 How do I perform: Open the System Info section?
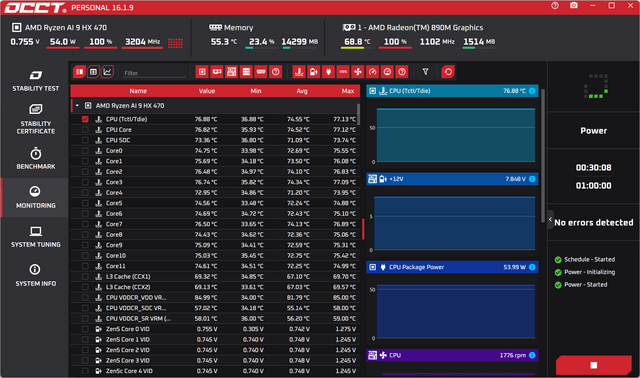tap(36, 276)
